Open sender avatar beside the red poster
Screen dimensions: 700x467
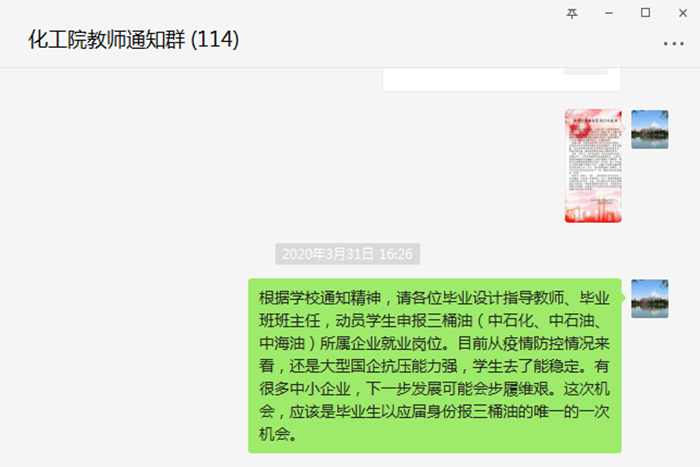pos(650,129)
